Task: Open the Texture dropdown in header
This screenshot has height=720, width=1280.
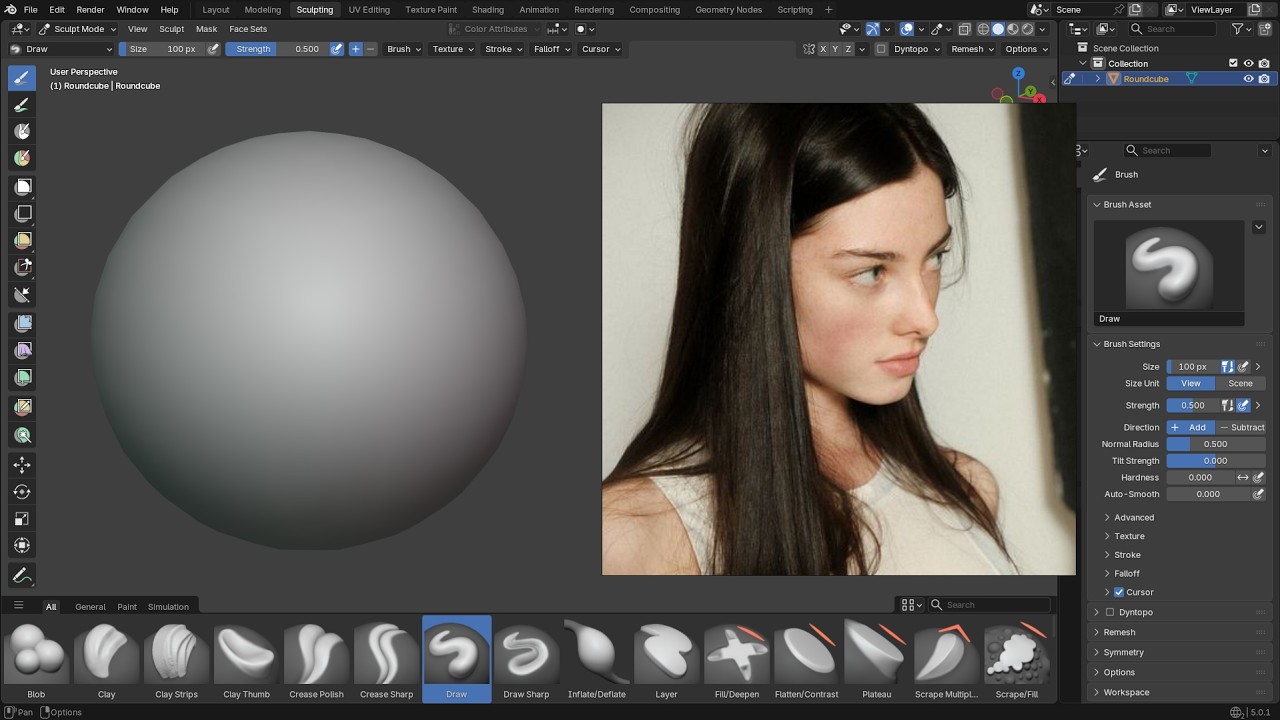Action: point(452,49)
